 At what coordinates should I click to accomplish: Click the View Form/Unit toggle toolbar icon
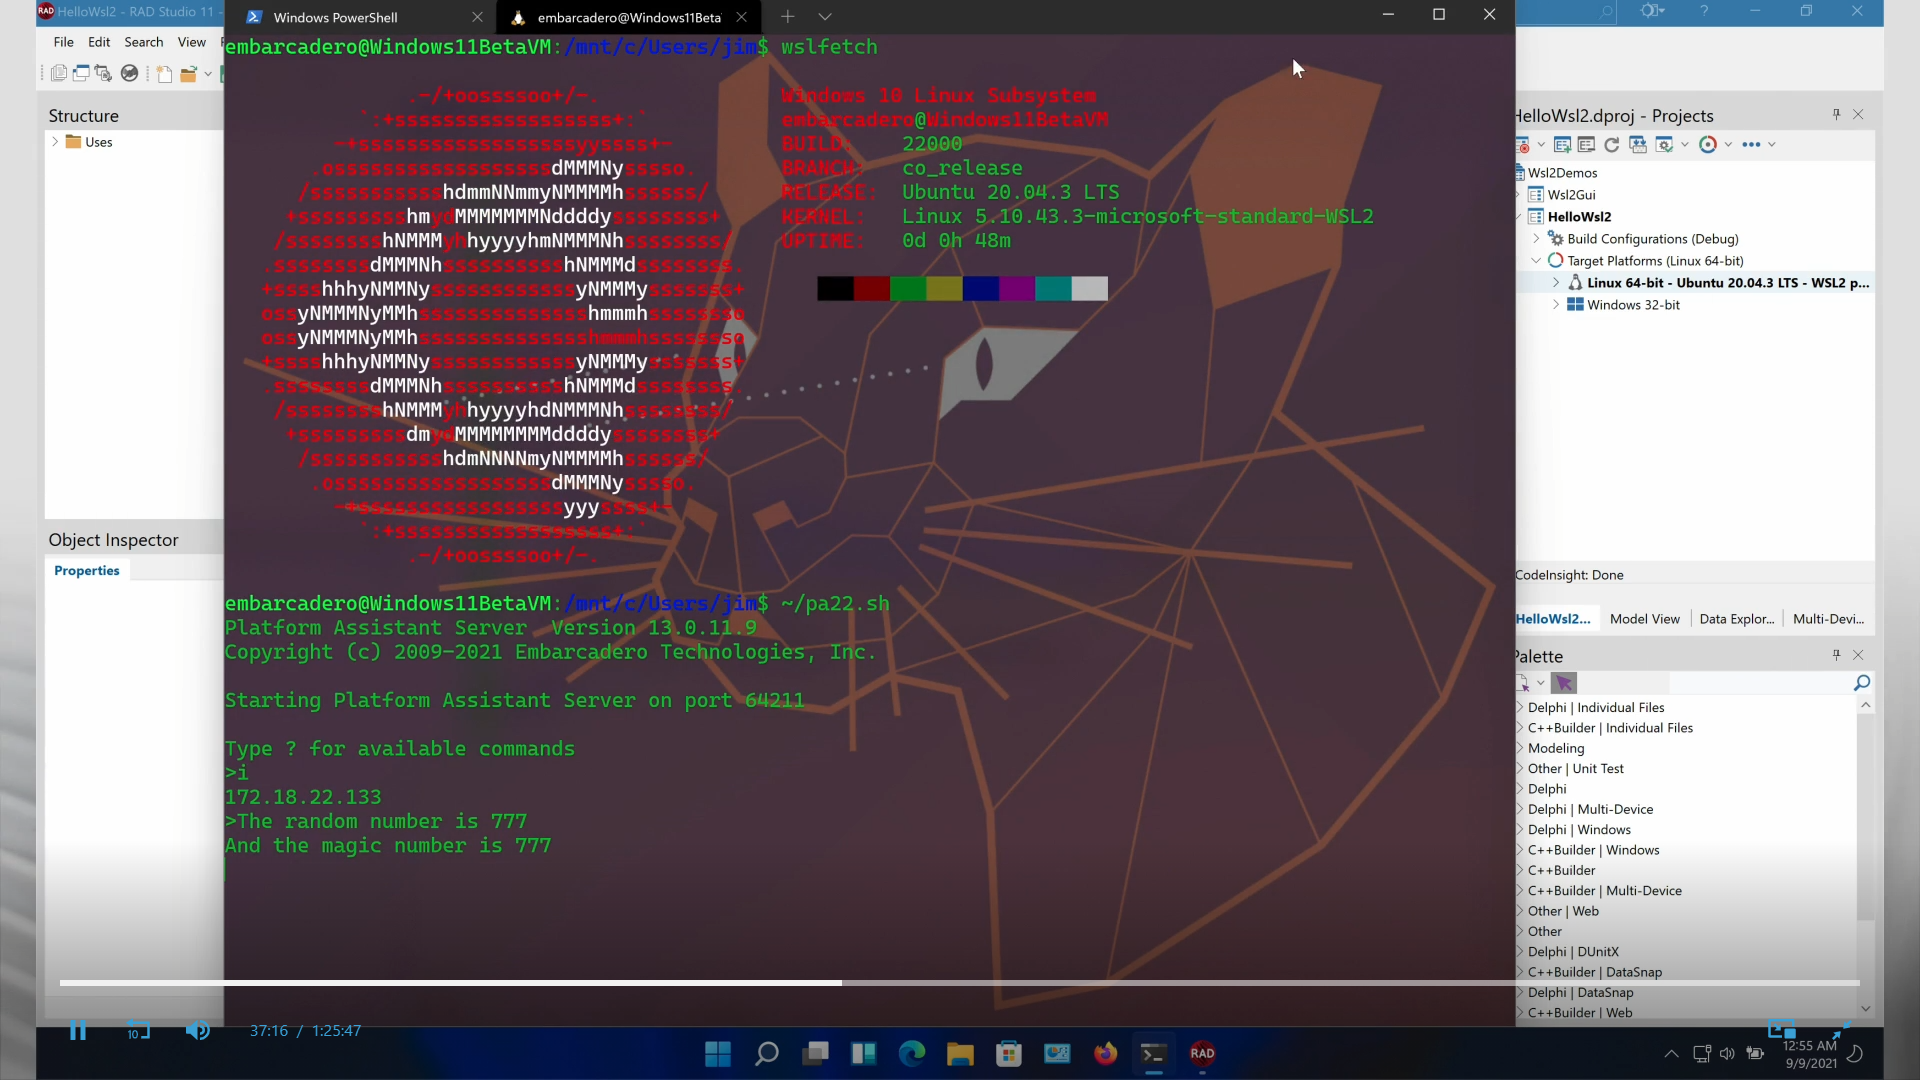[x=103, y=73]
